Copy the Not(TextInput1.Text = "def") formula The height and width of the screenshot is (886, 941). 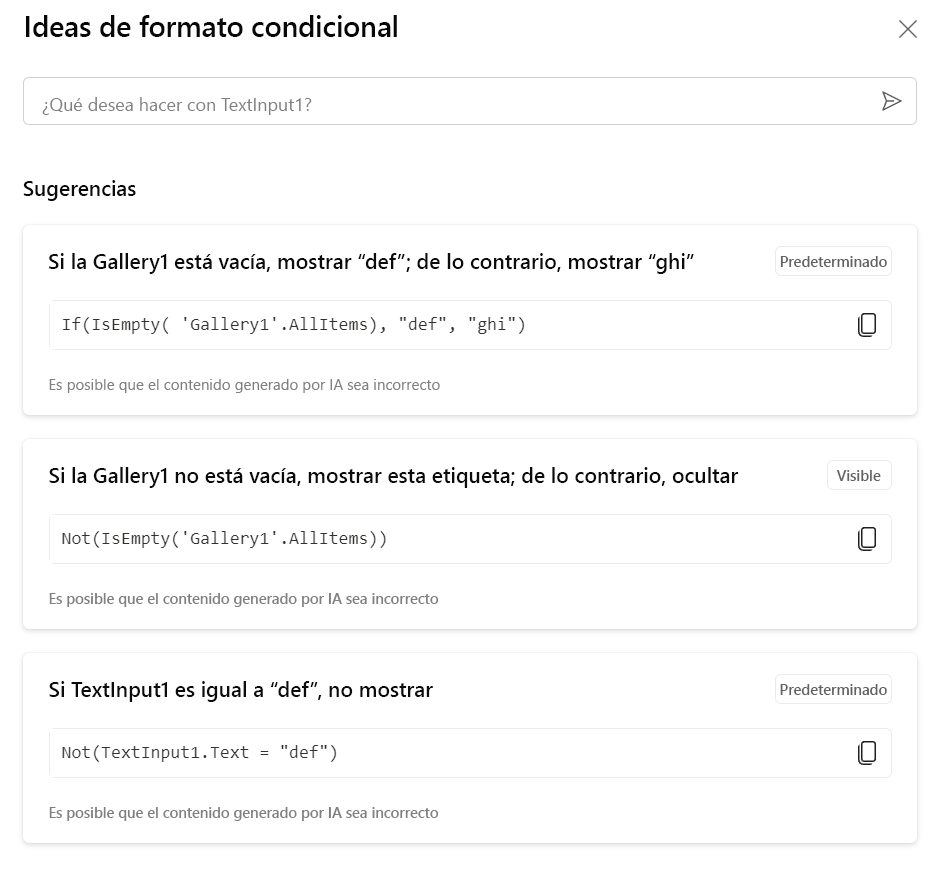pos(867,753)
